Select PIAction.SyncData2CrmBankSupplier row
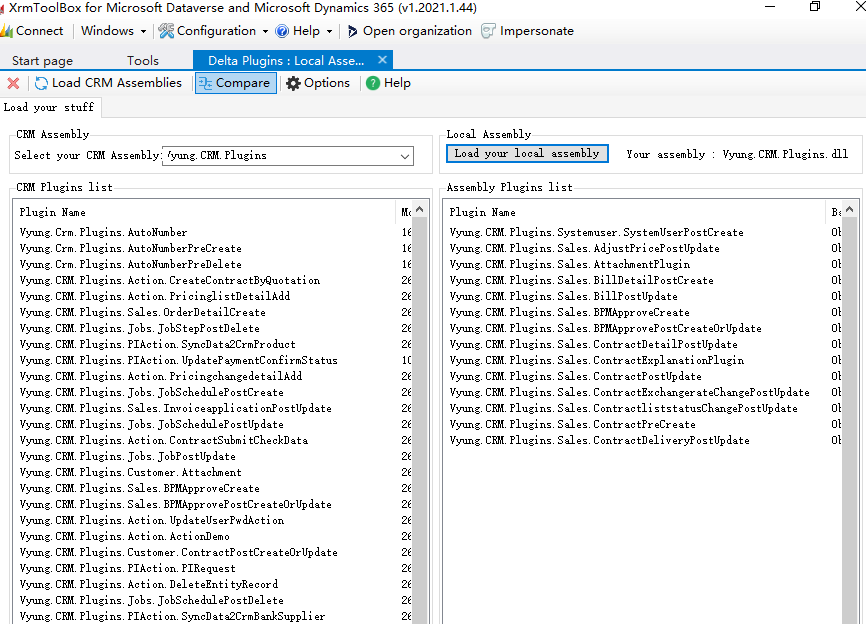 coord(212,617)
